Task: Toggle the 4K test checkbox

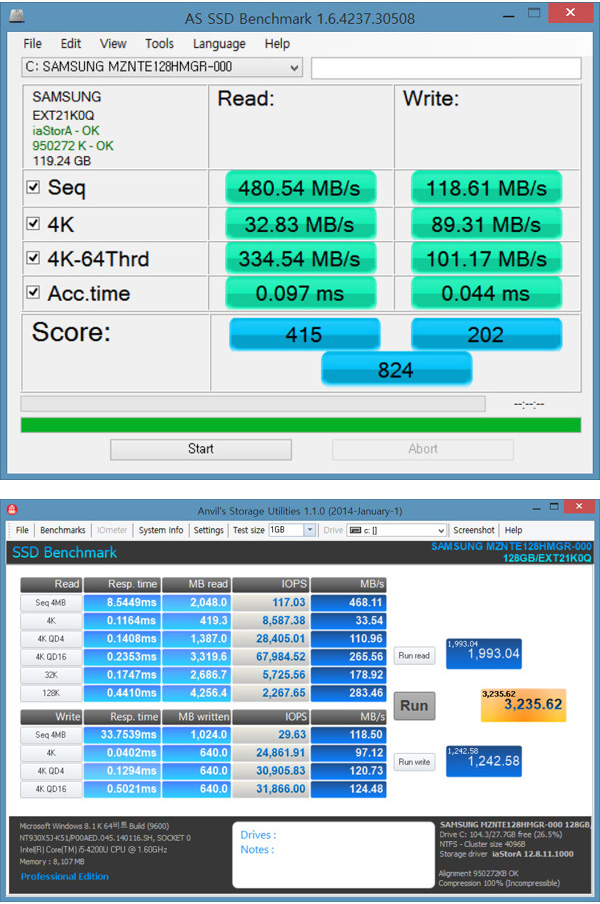Action: (x=33, y=224)
